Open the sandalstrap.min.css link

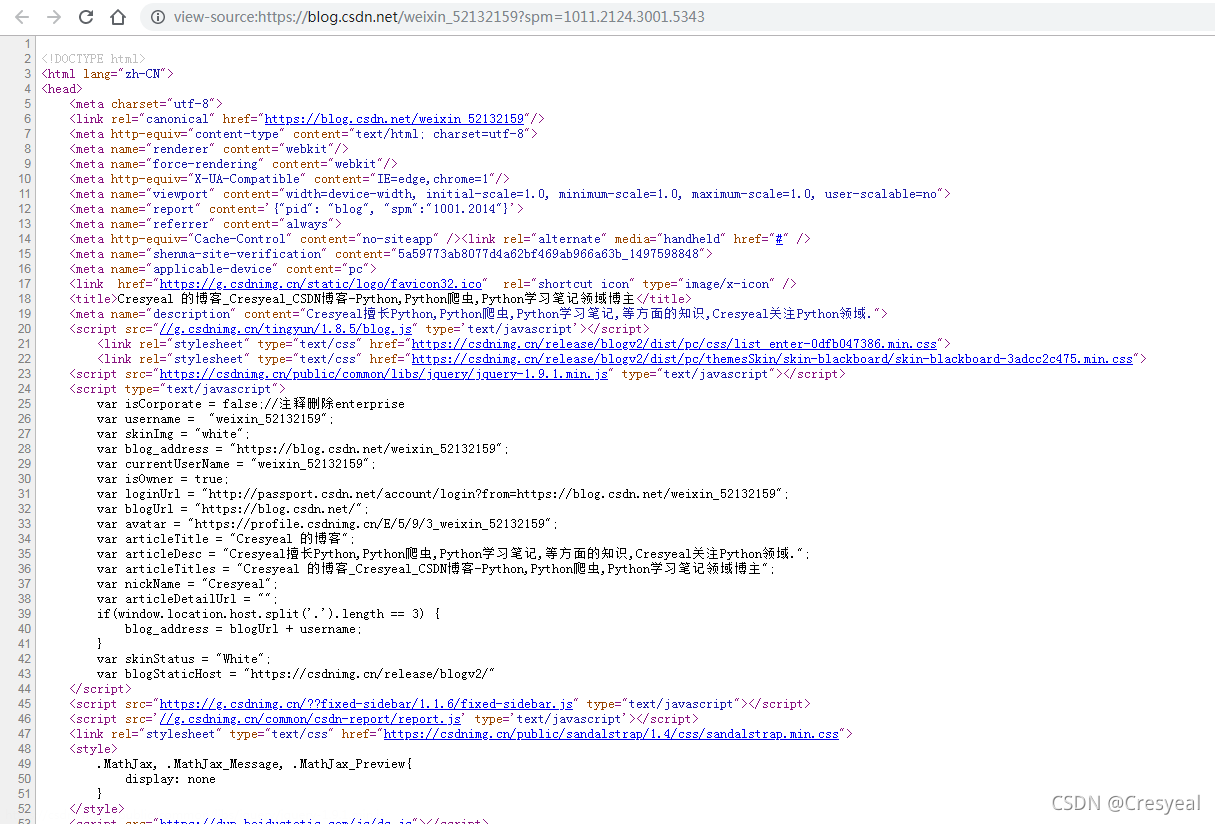coord(611,734)
